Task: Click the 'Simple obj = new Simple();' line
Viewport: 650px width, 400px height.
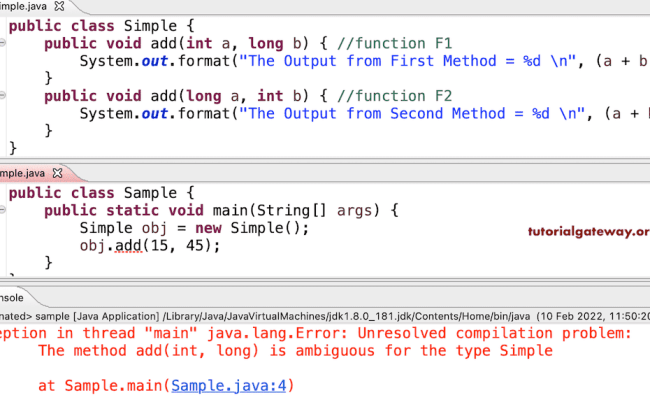Action: coord(194,228)
